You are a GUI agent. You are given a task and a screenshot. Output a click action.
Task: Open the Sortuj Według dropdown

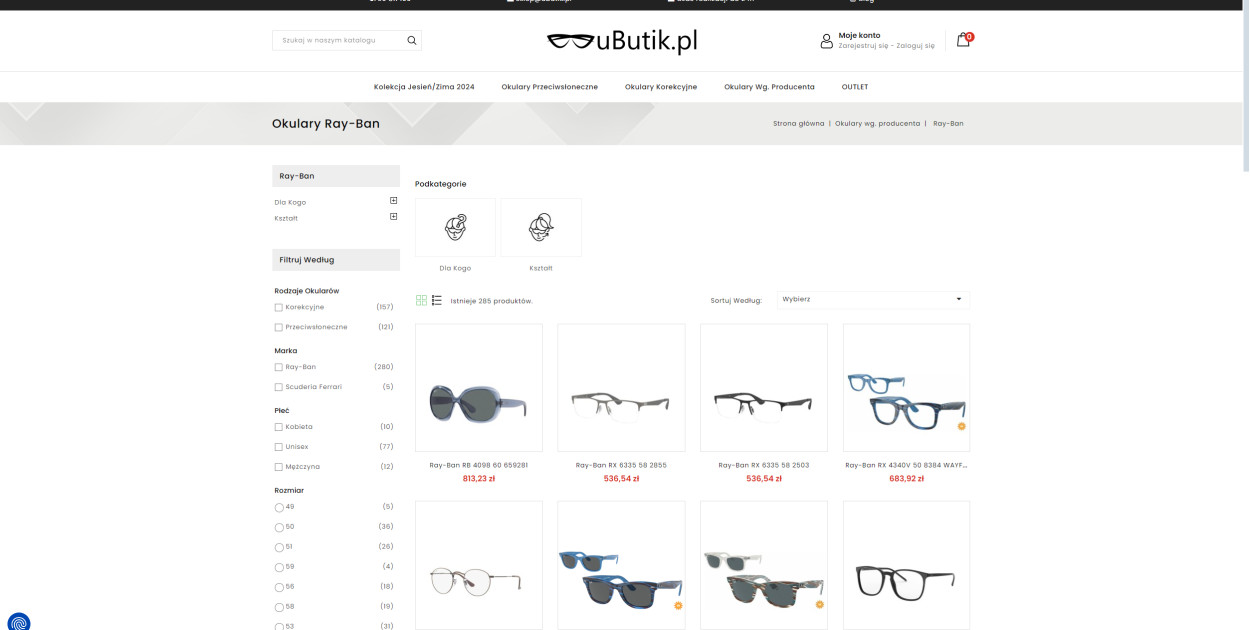tap(872, 299)
